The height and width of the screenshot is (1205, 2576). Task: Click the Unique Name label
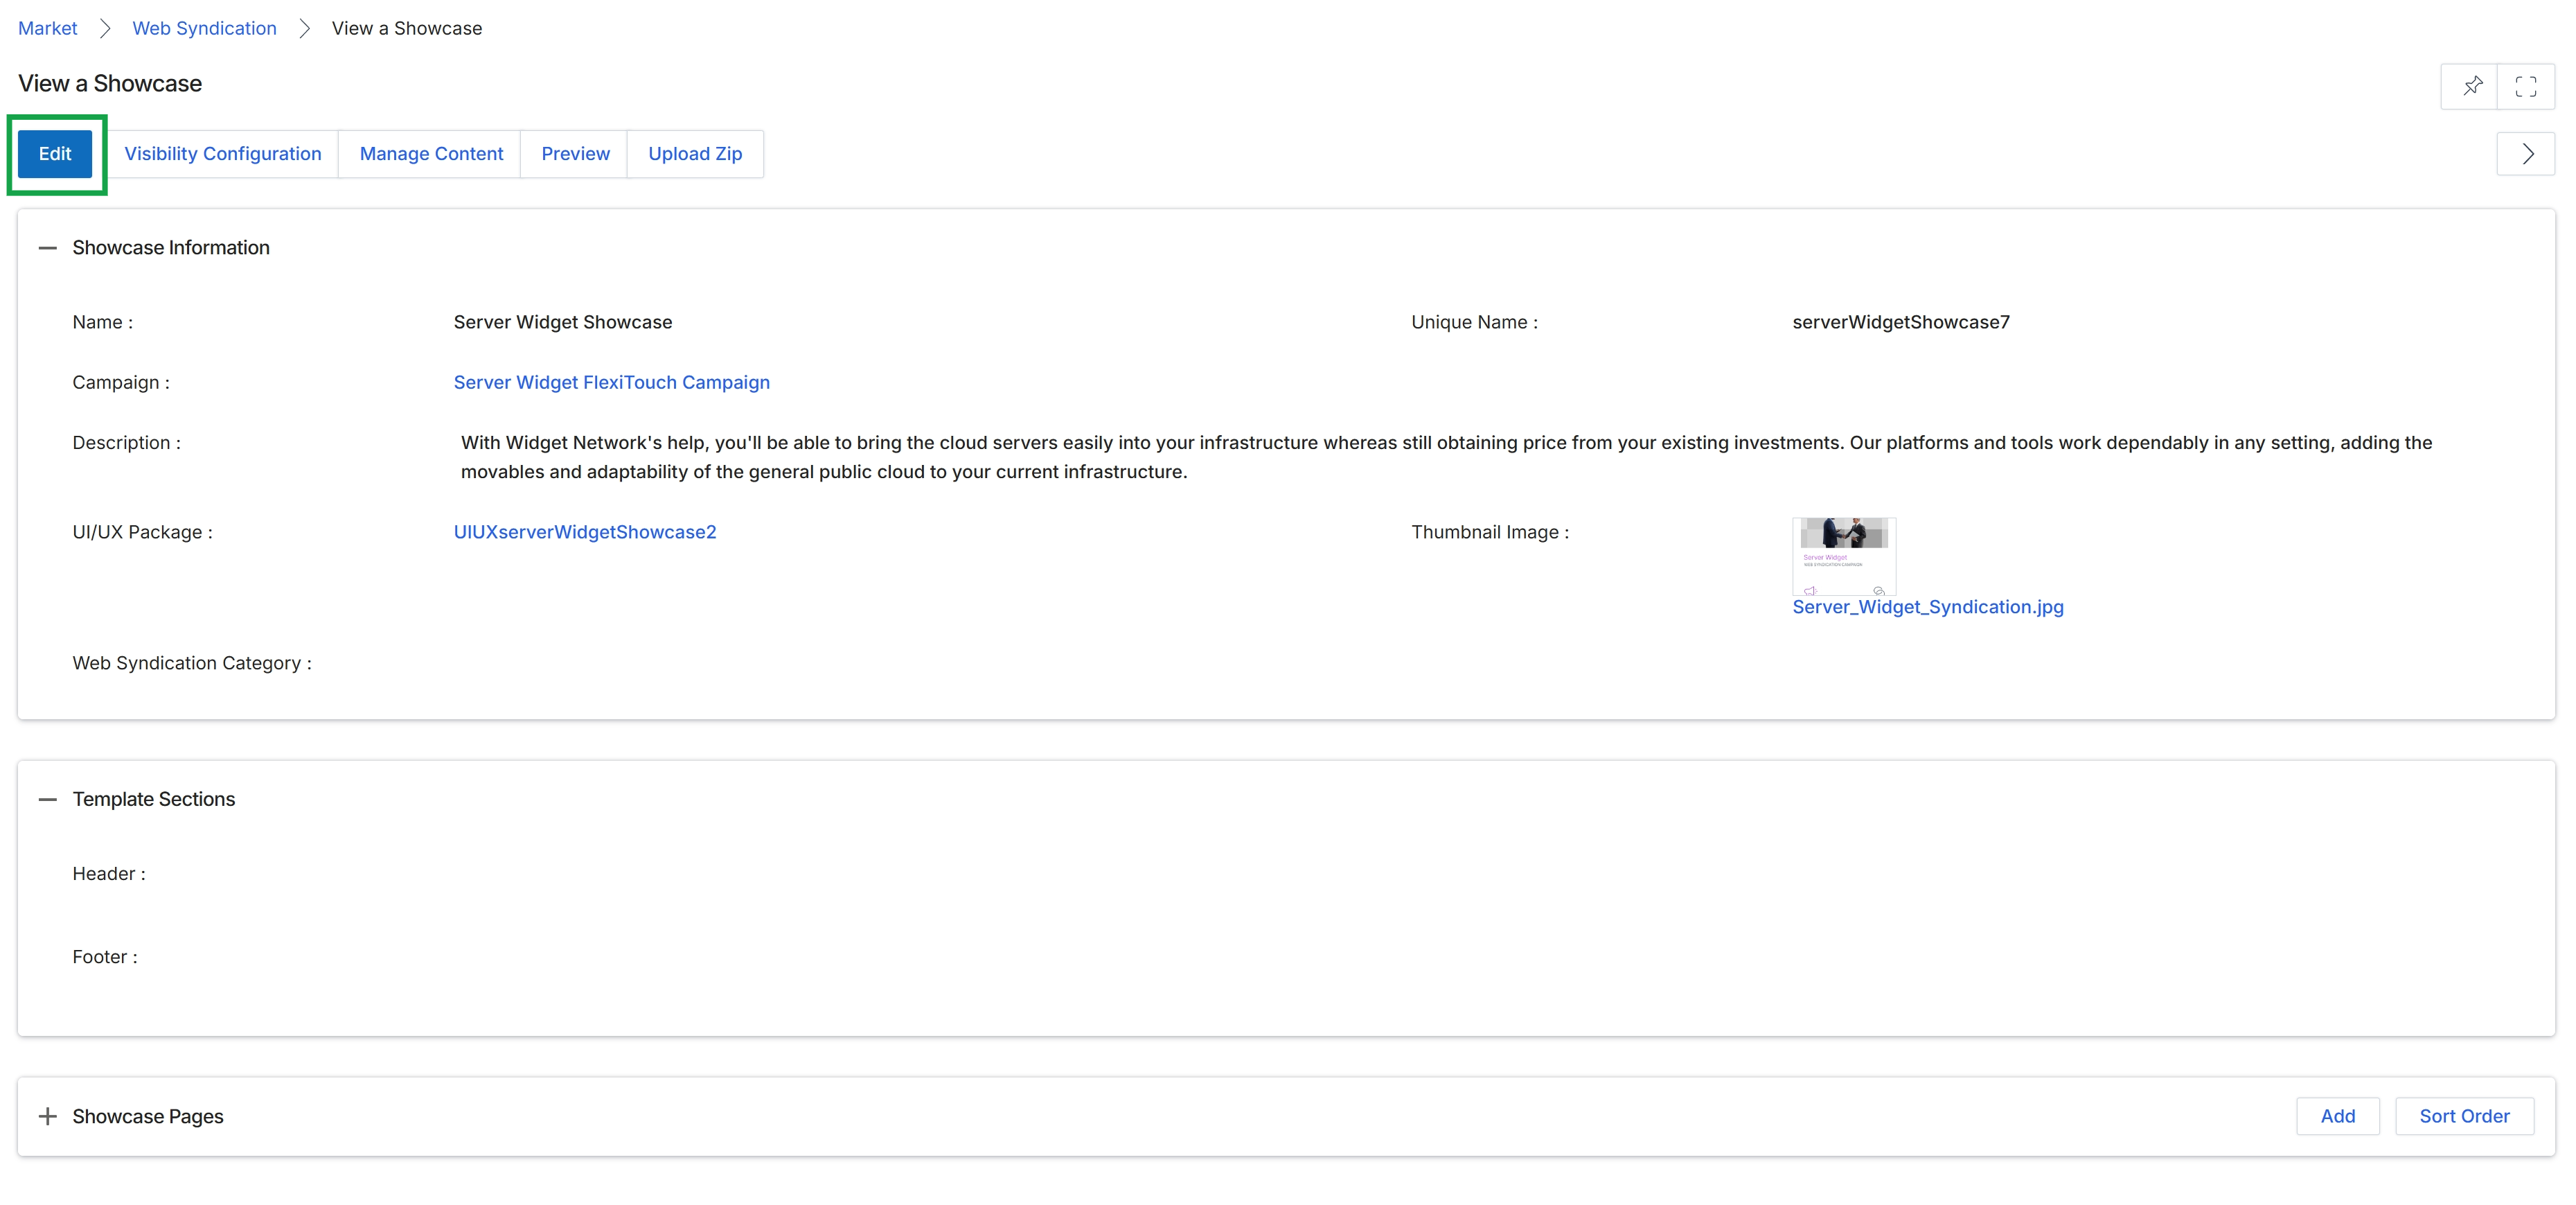click(x=1474, y=322)
